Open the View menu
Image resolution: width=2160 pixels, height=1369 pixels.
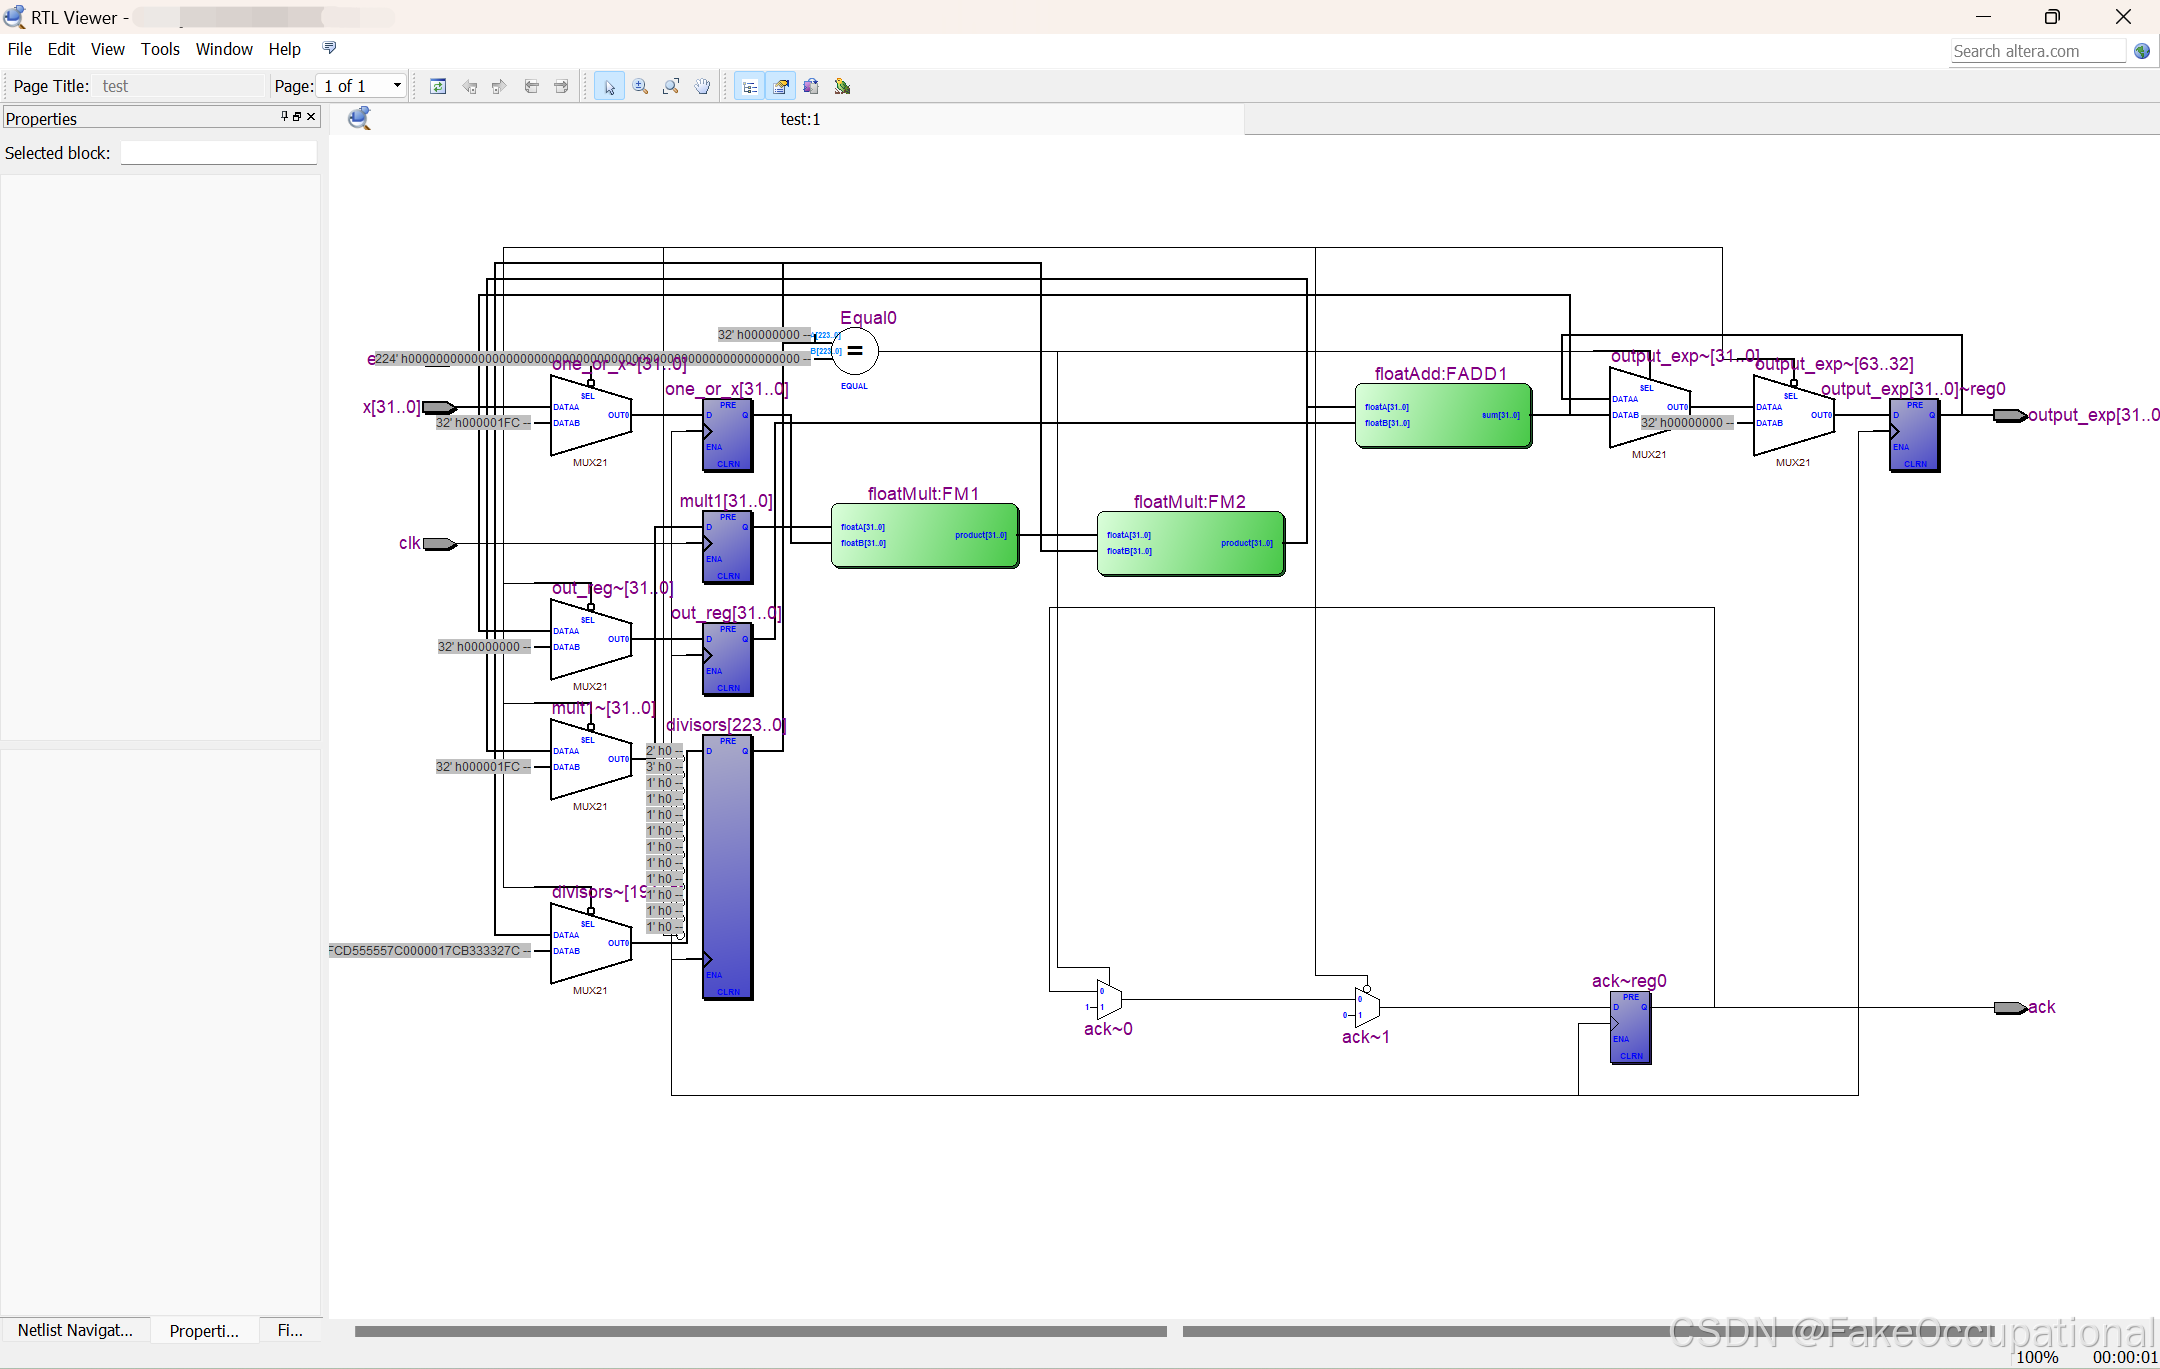click(x=107, y=49)
